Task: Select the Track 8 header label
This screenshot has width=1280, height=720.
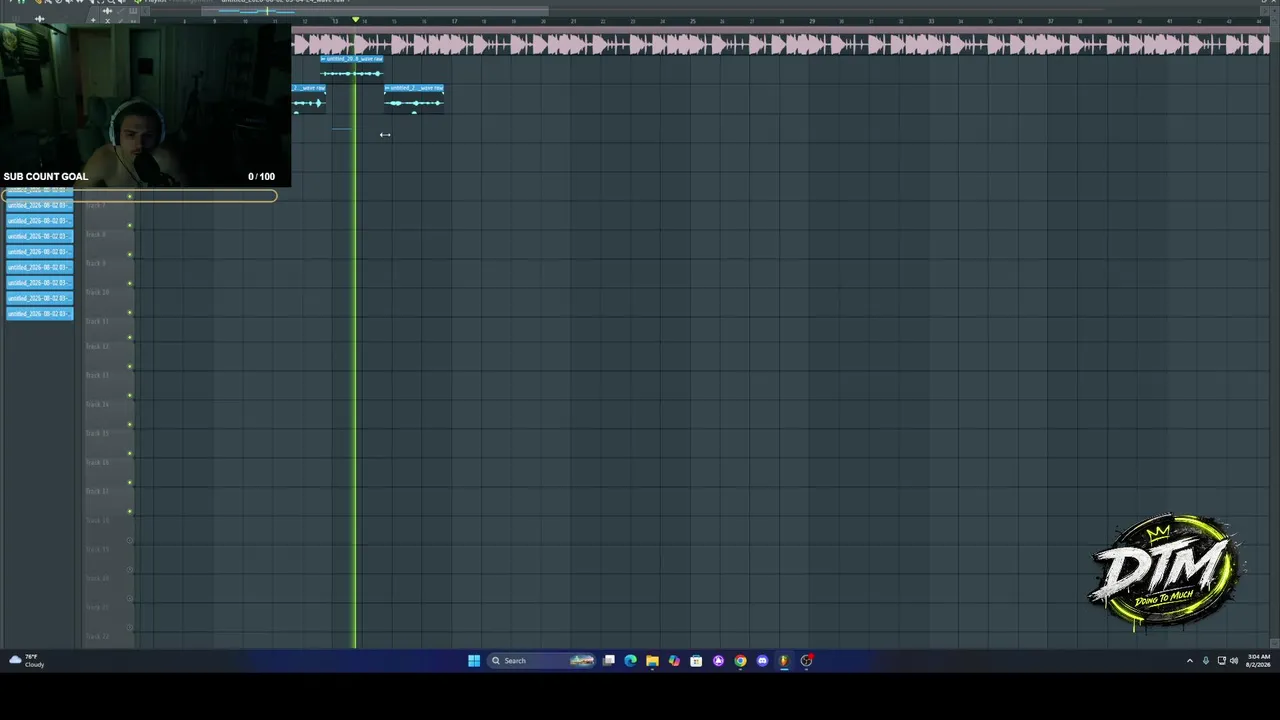Action: pos(97,234)
